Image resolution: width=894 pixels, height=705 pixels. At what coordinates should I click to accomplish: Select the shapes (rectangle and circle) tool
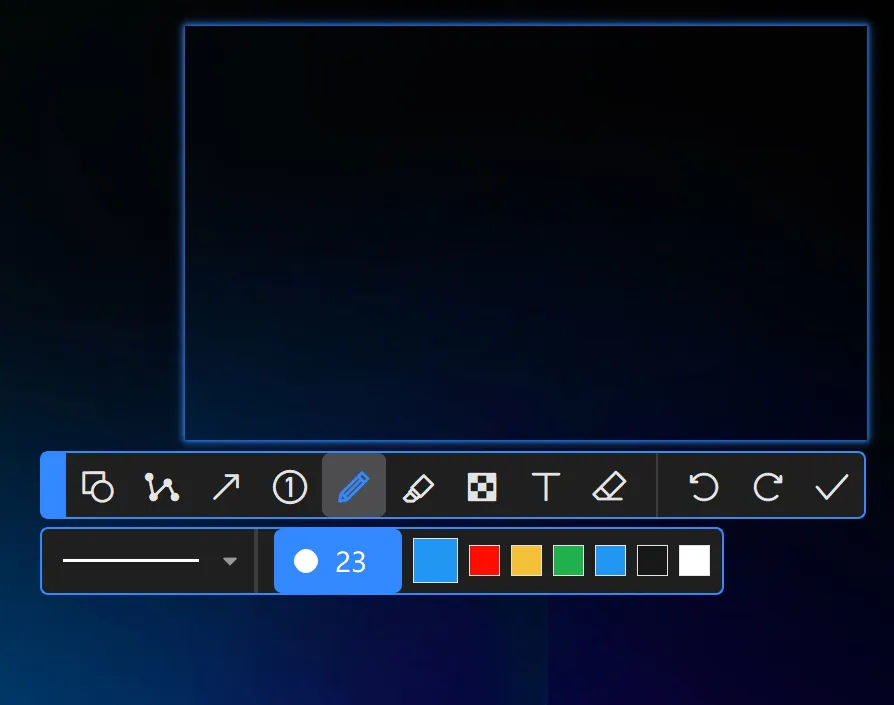[98, 487]
